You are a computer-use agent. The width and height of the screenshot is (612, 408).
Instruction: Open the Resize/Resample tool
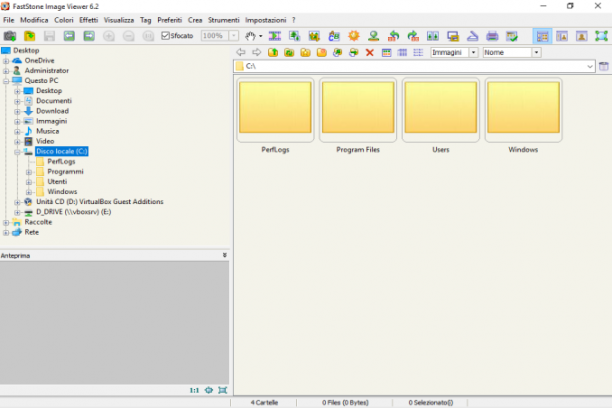tap(294, 36)
